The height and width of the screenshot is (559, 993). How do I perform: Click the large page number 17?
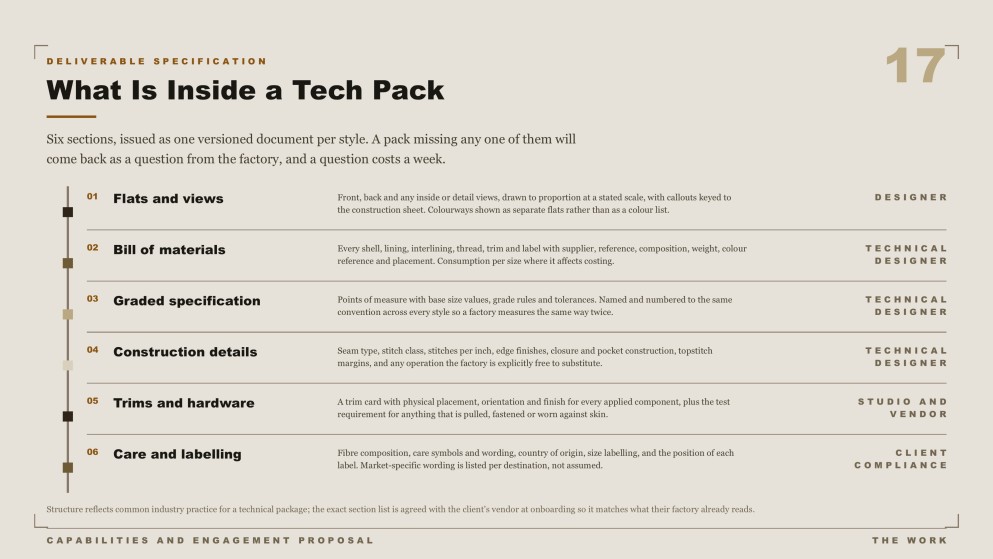(x=915, y=66)
